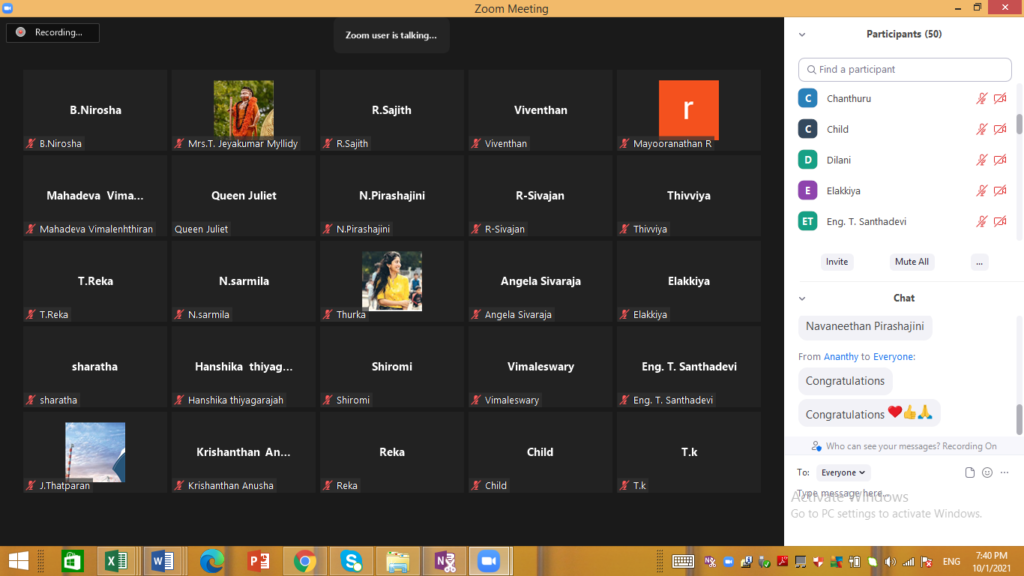Open the chat file attachment icon
Screen dimensions: 1024x576
coord(969,472)
